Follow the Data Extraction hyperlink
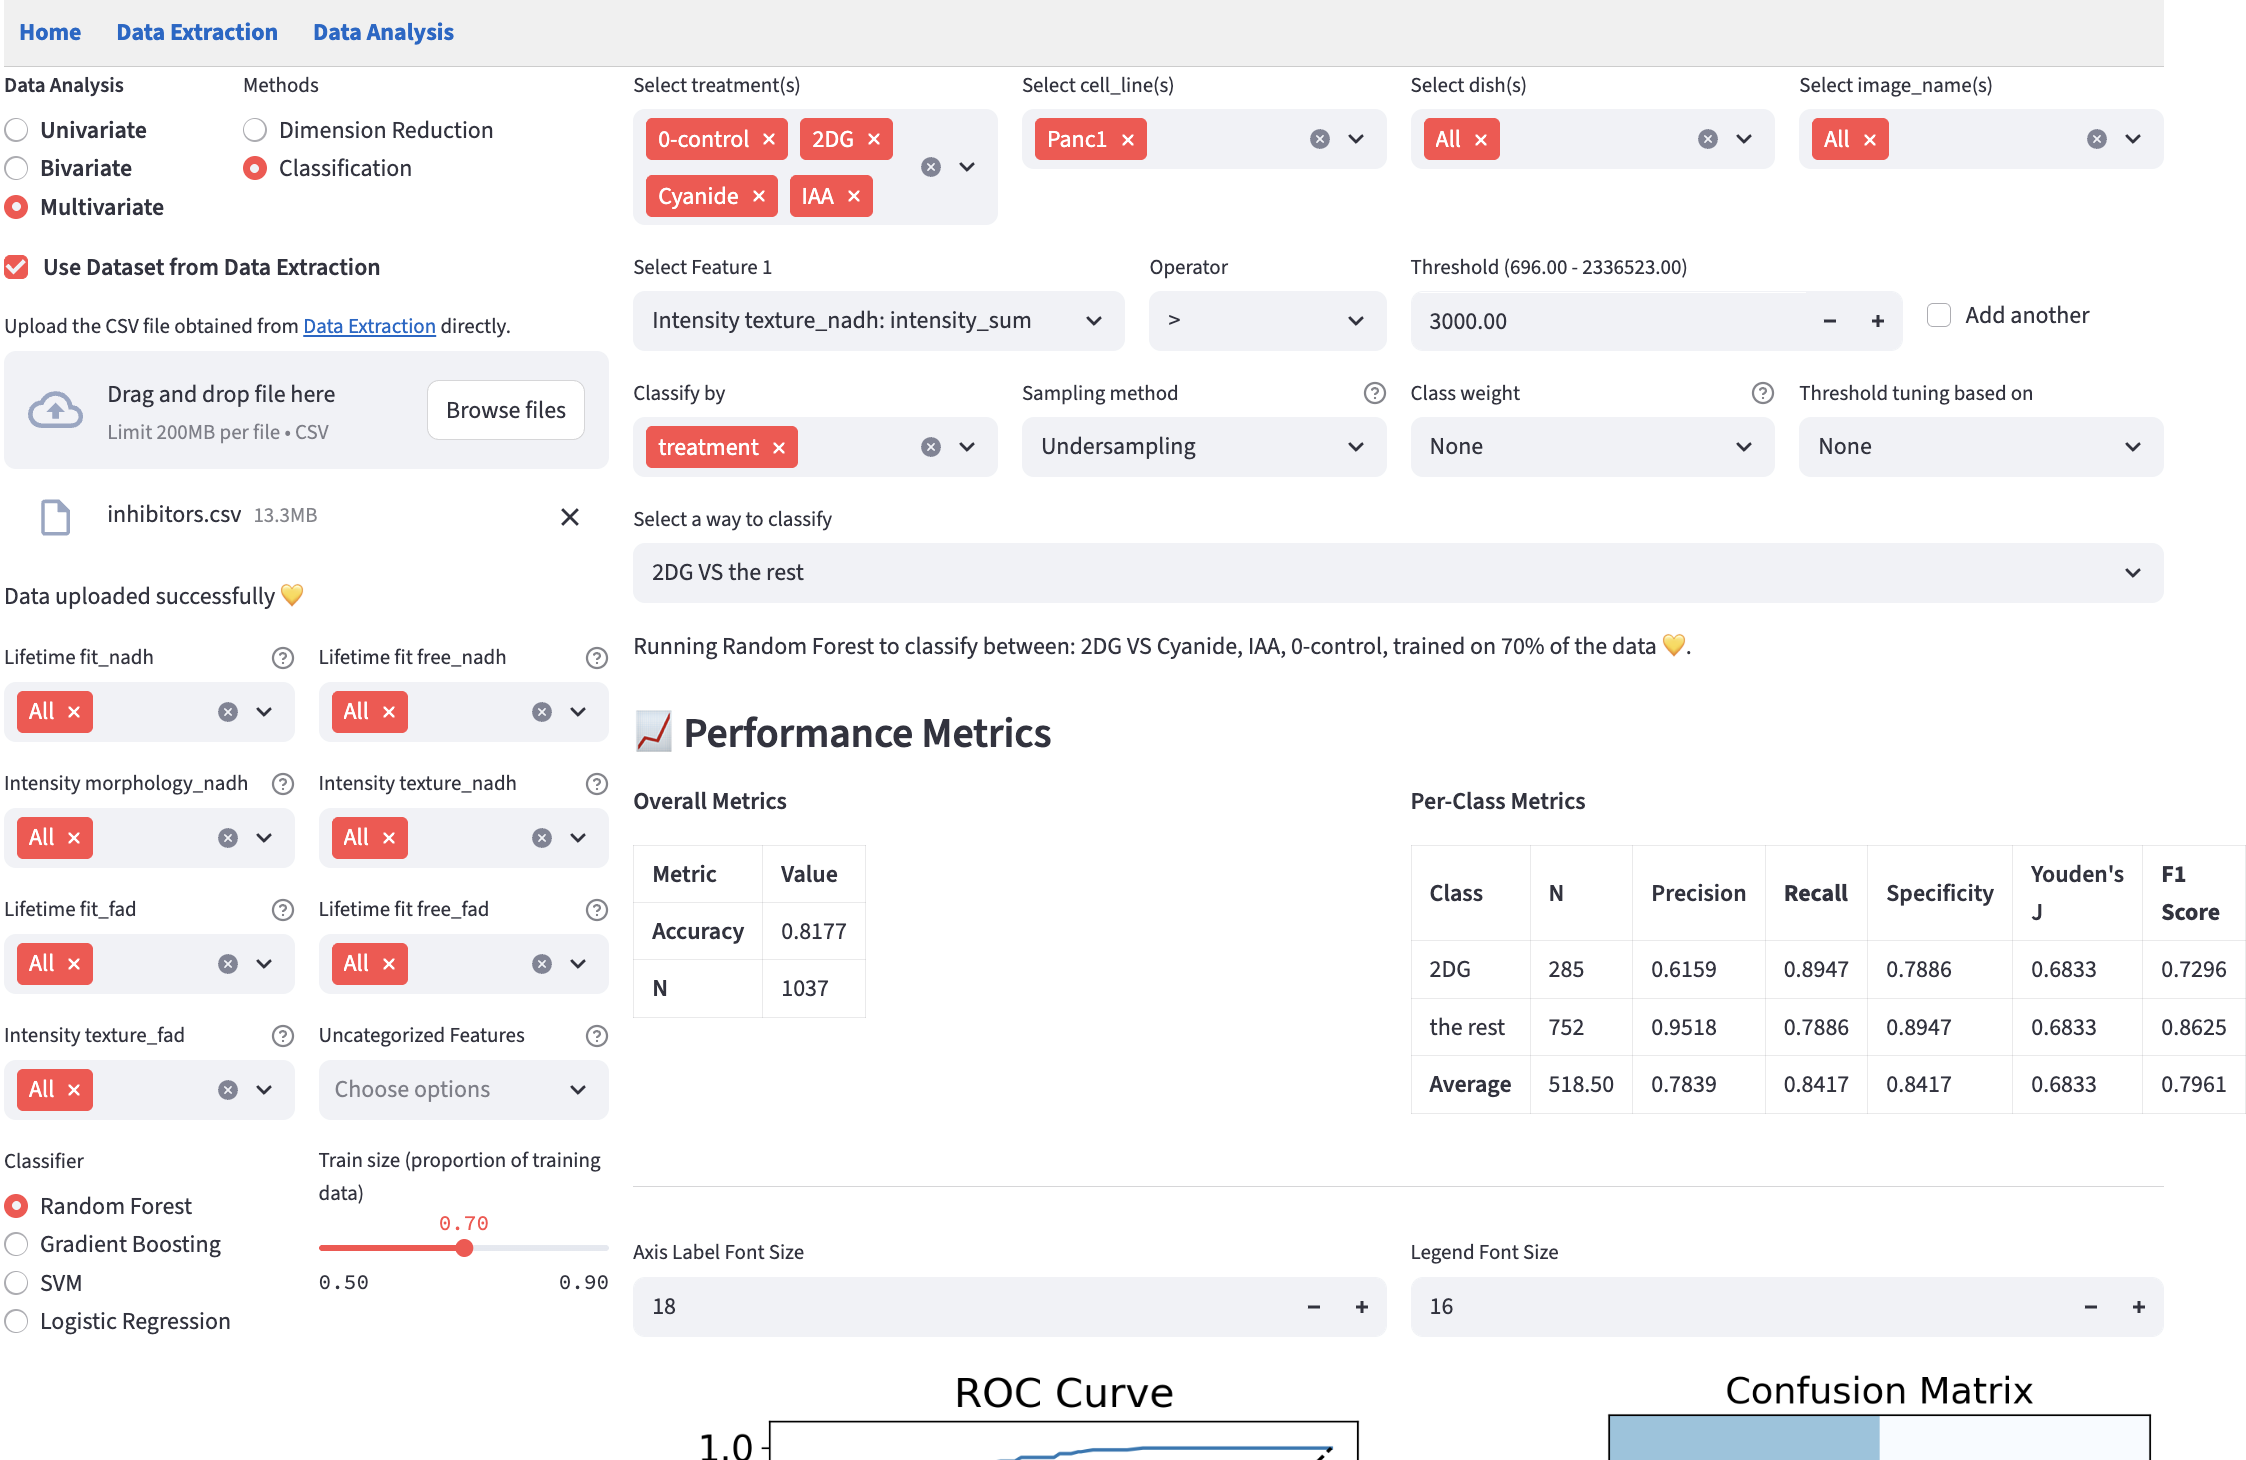The height and width of the screenshot is (1460, 2246). [x=369, y=327]
